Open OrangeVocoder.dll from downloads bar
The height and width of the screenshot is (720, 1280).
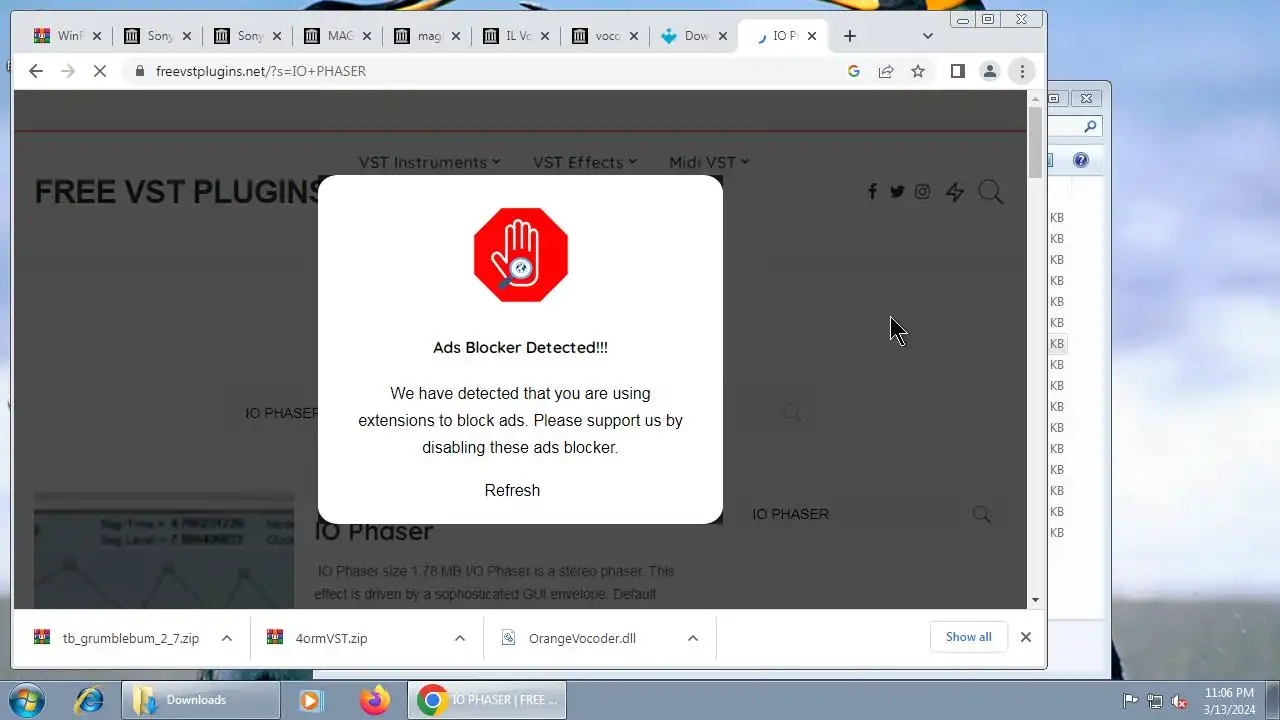coord(582,638)
